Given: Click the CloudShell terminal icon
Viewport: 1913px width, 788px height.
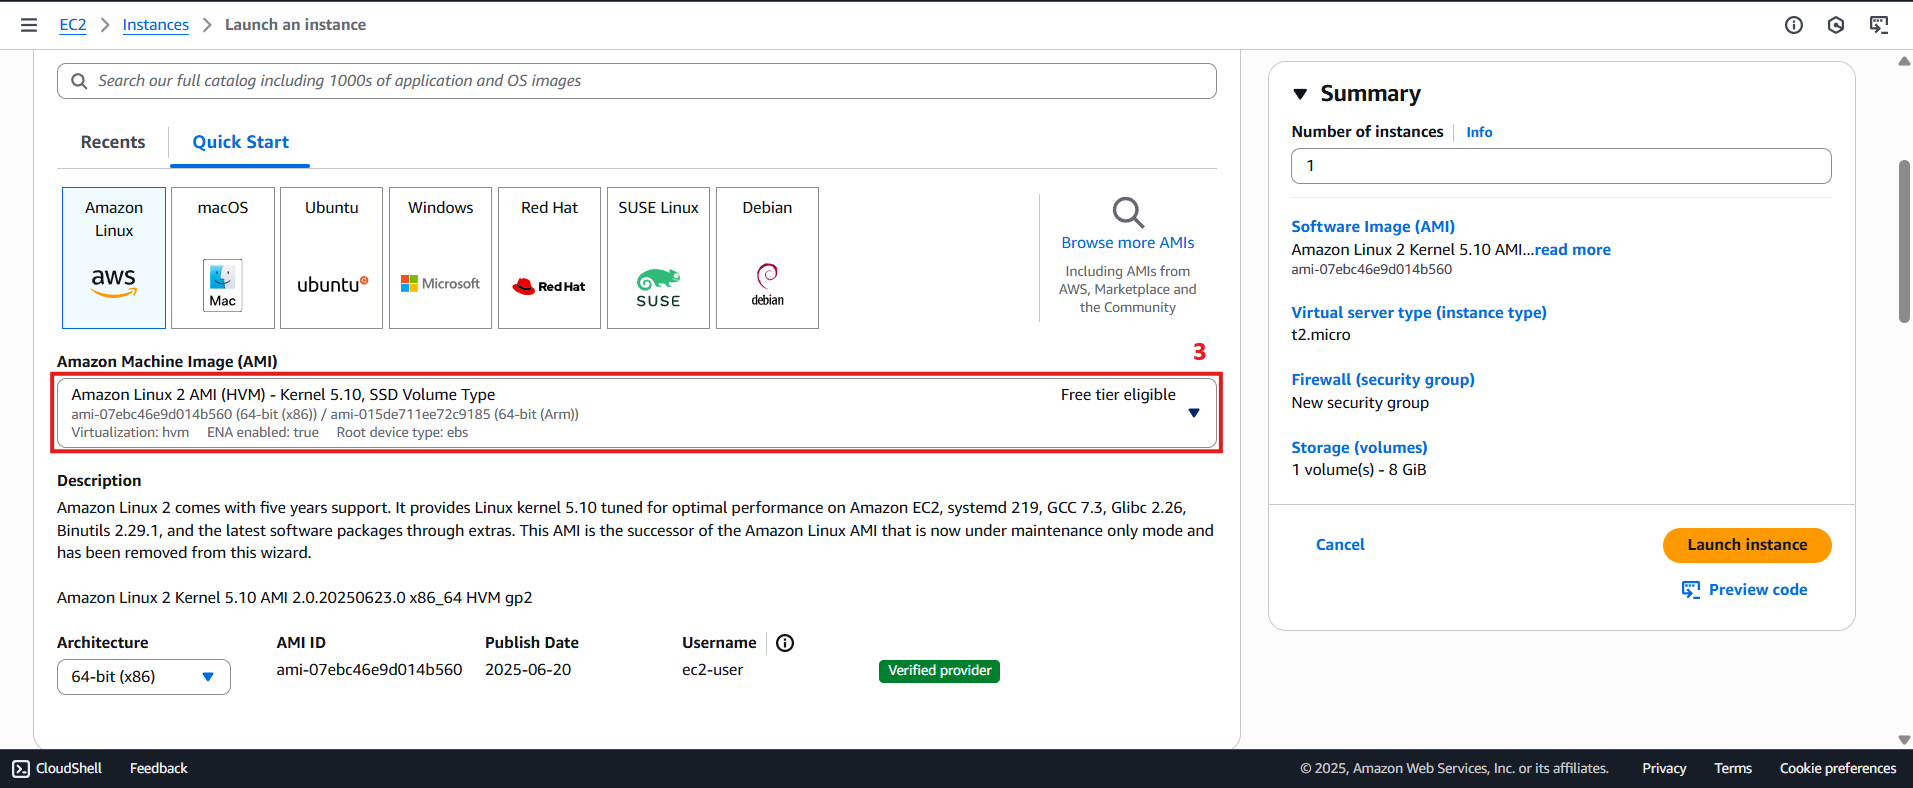Looking at the screenshot, I should tap(21, 768).
